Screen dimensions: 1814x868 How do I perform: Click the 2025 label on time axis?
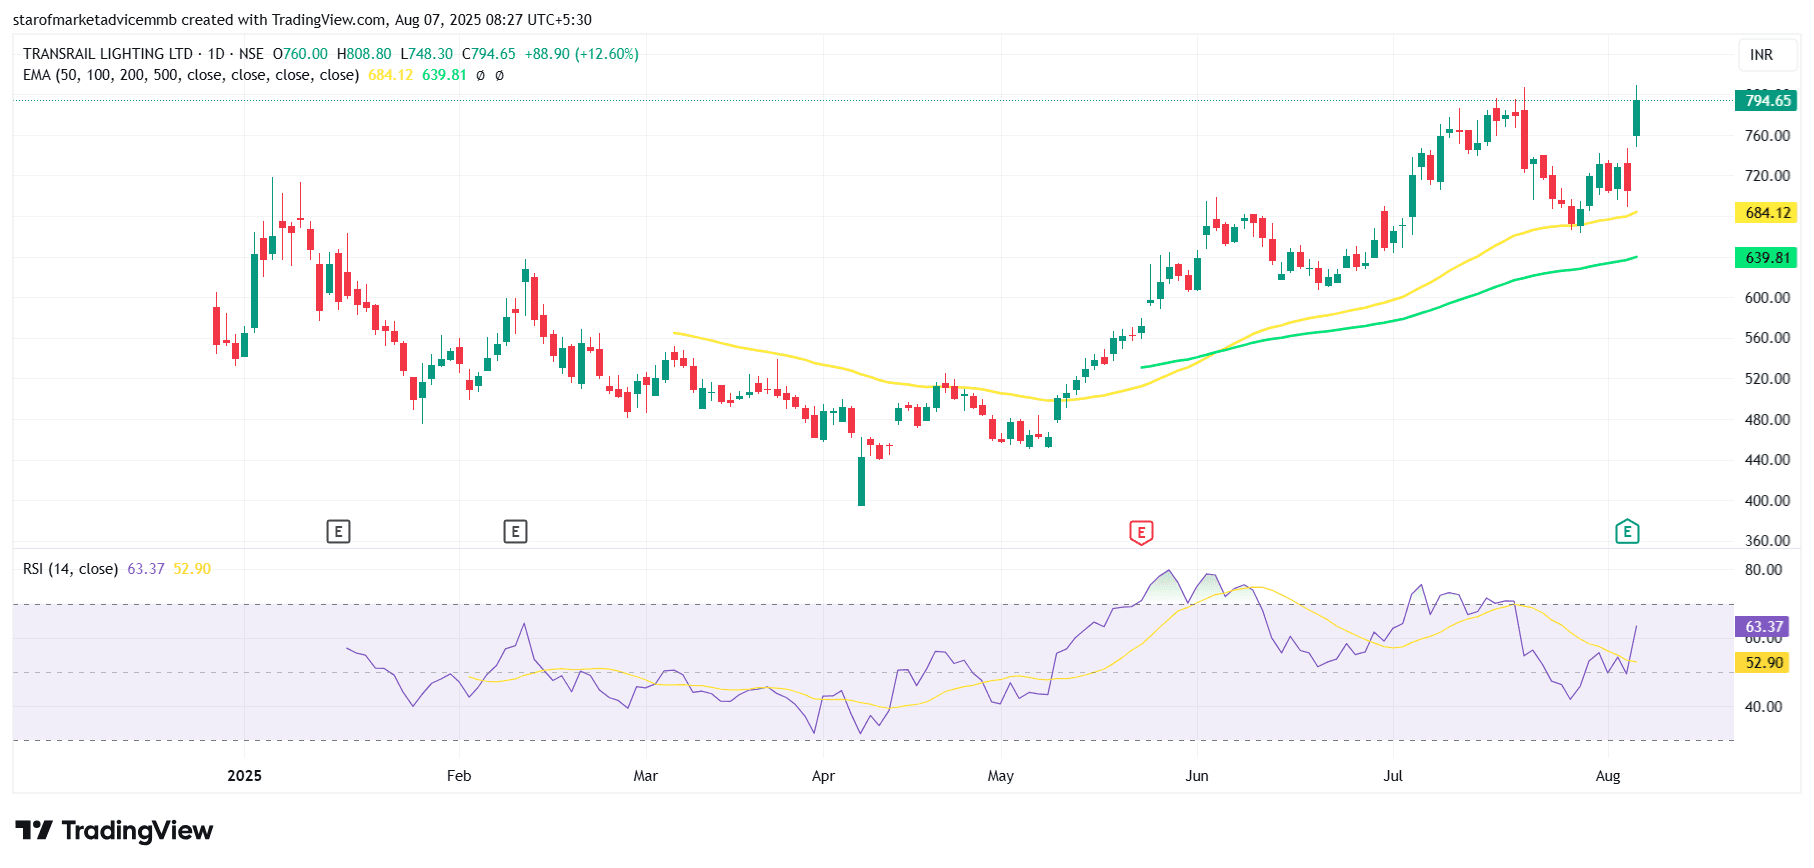(244, 776)
